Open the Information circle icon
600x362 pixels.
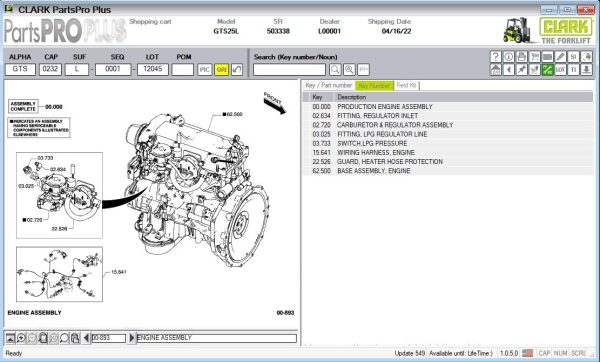click(509, 57)
